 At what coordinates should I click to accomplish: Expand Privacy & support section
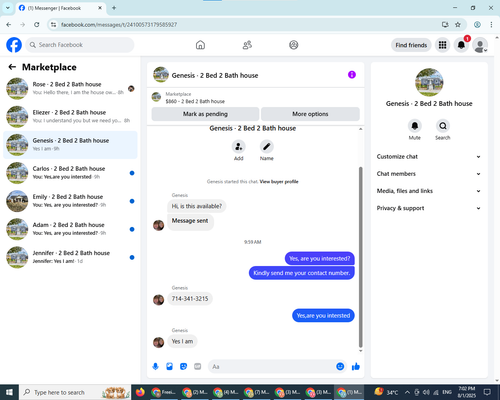pos(429,208)
